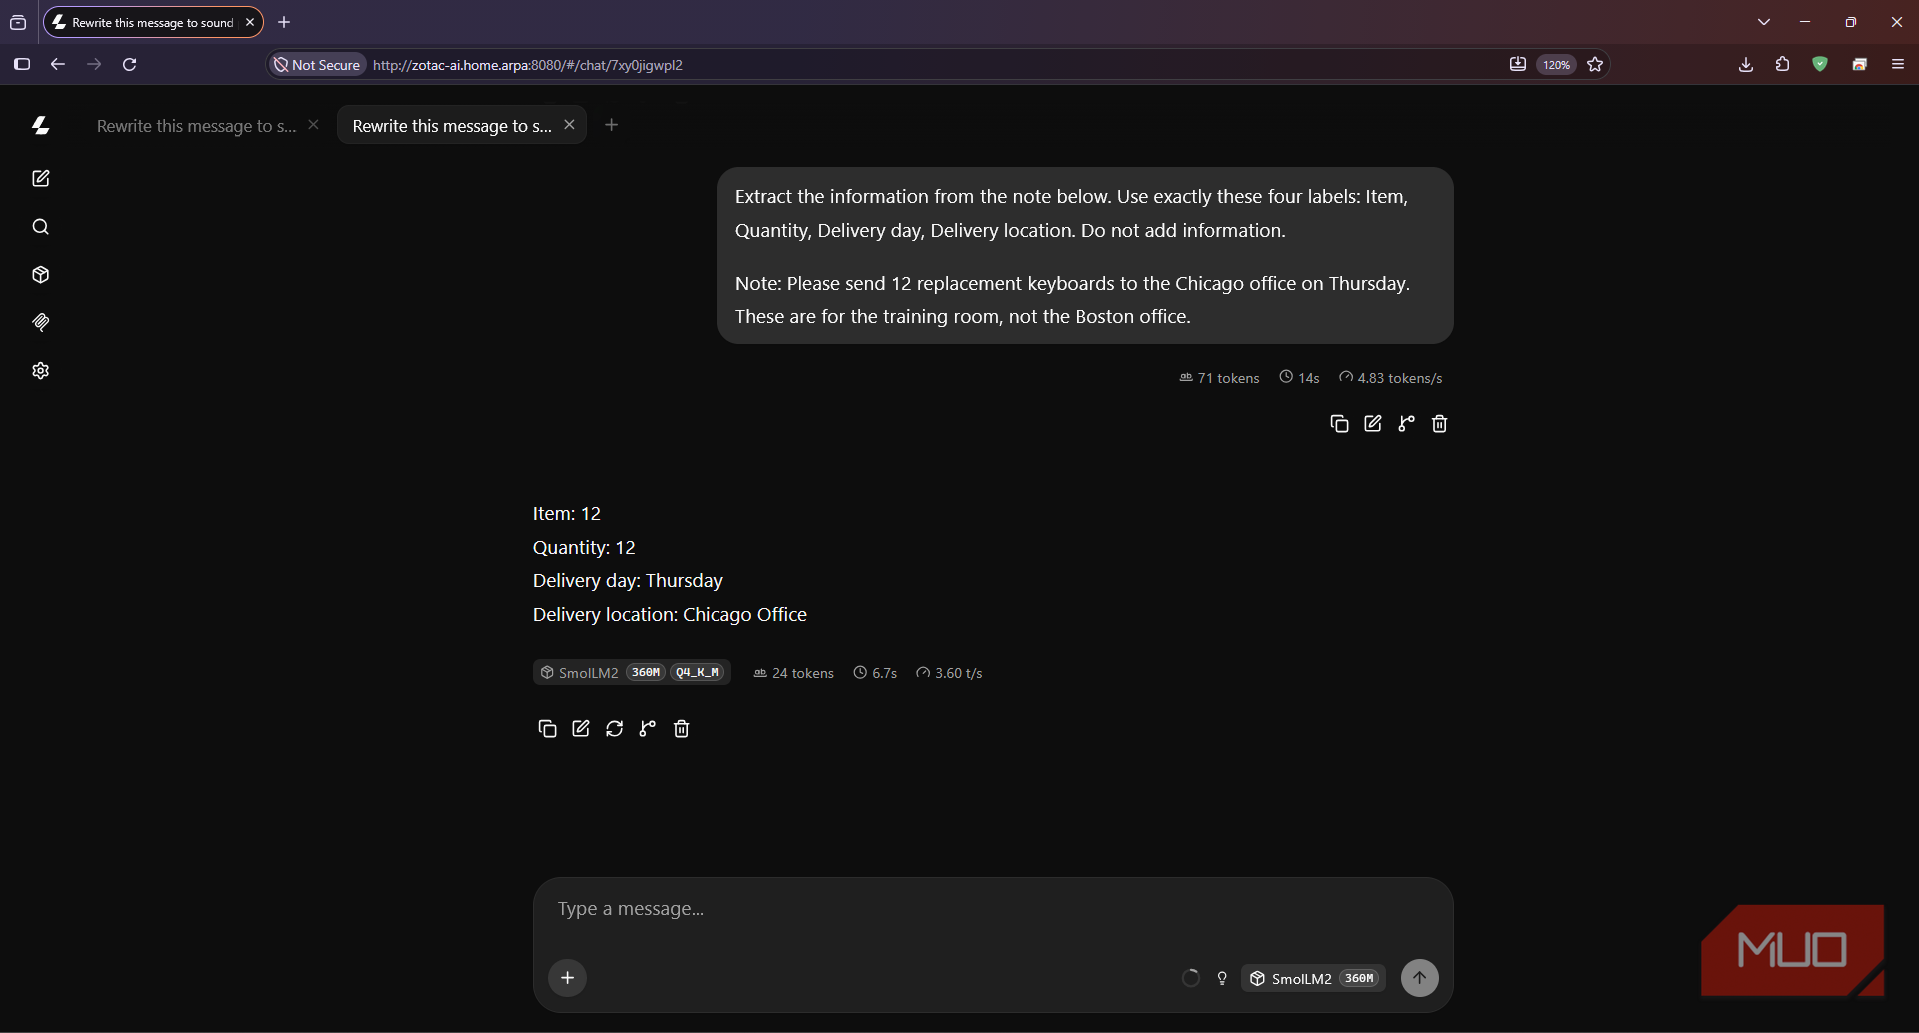Open the add attachment plus button
This screenshot has height=1033, width=1919.
tap(568, 978)
